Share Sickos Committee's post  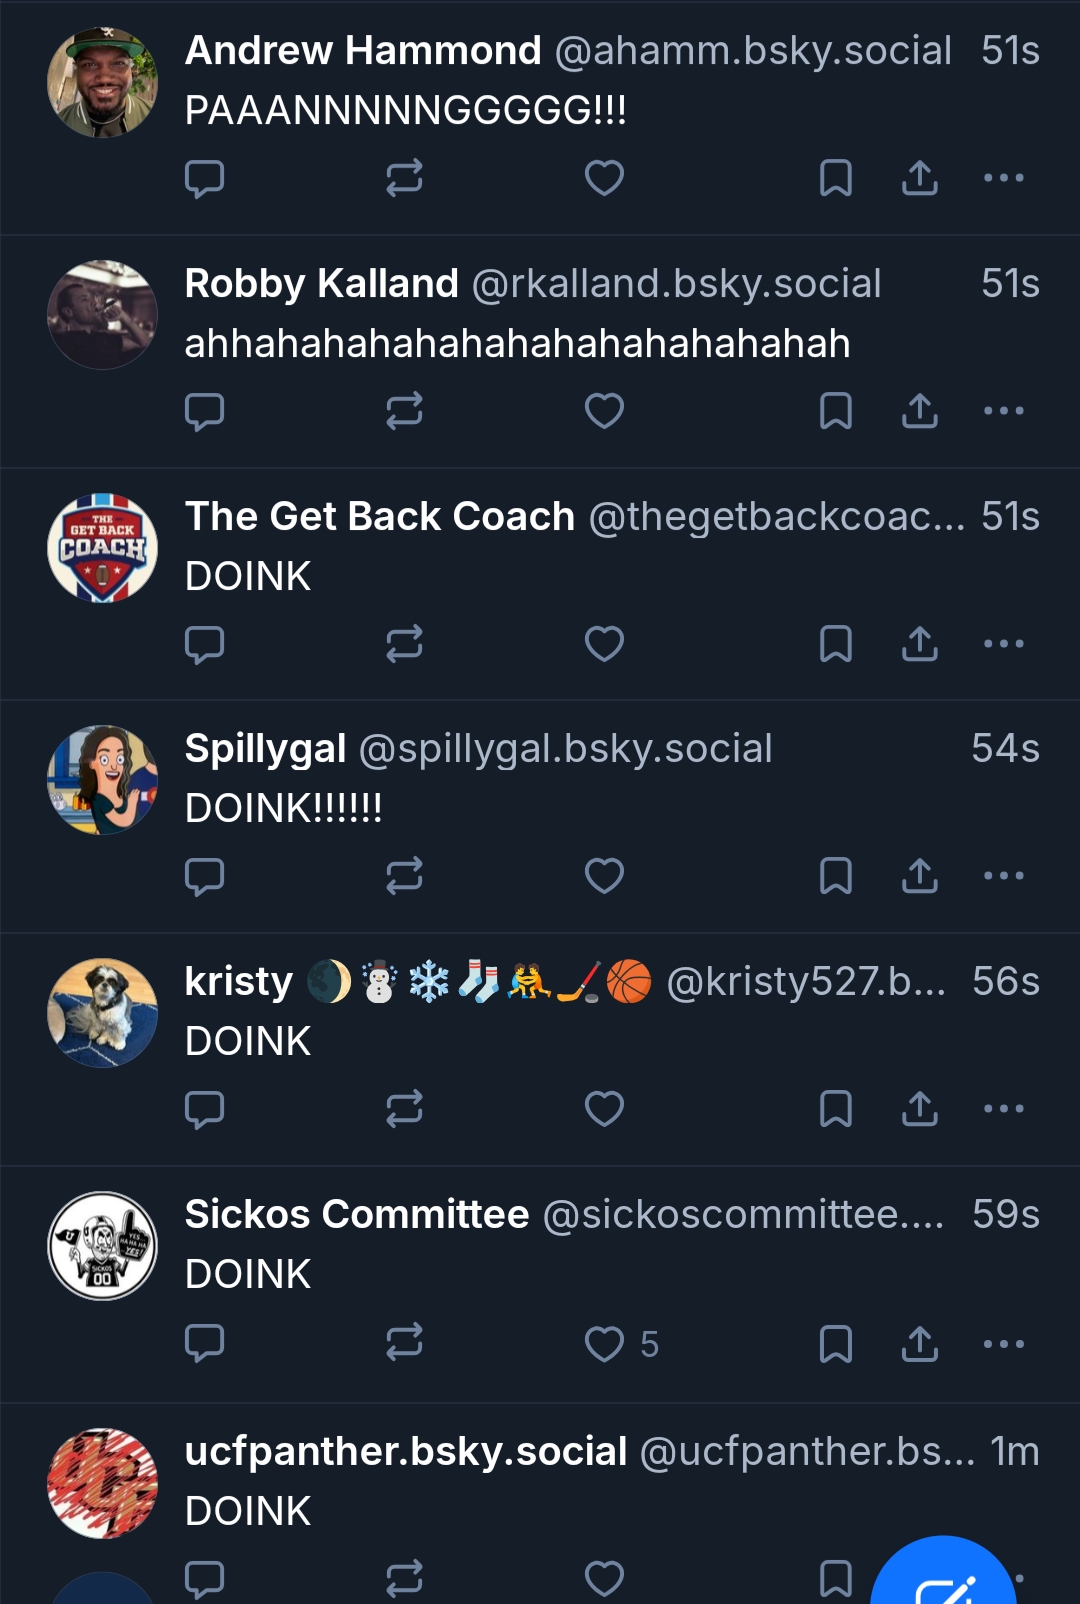(x=919, y=1344)
